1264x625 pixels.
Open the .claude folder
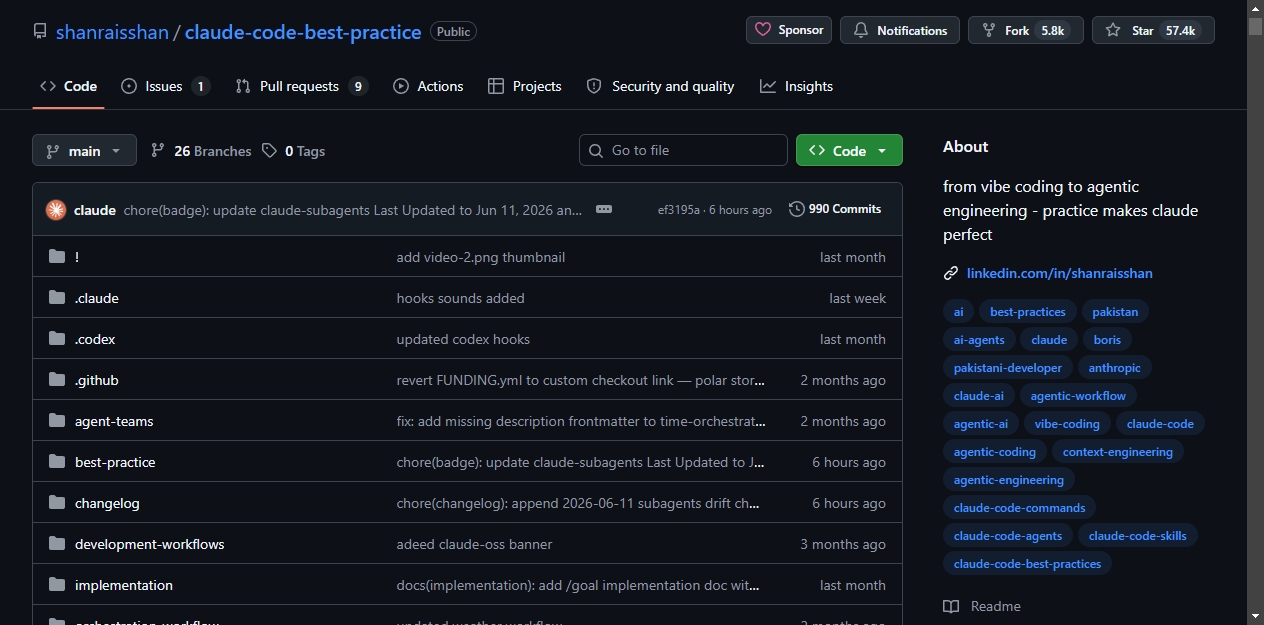[97, 298]
